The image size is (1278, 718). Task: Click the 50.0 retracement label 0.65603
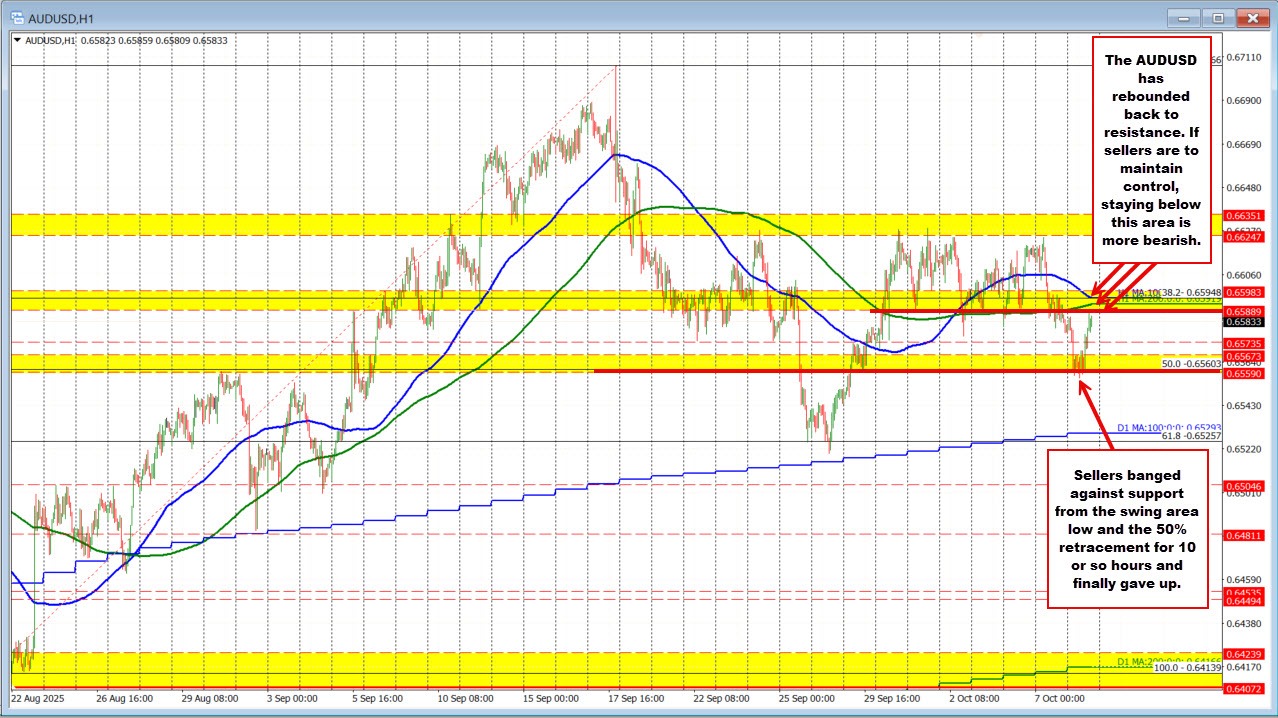click(1190, 364)
